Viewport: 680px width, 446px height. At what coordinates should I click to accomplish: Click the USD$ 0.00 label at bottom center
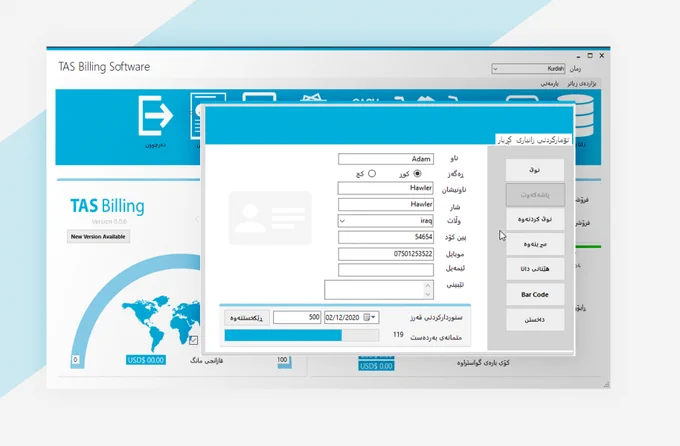[x=376, y=366]
